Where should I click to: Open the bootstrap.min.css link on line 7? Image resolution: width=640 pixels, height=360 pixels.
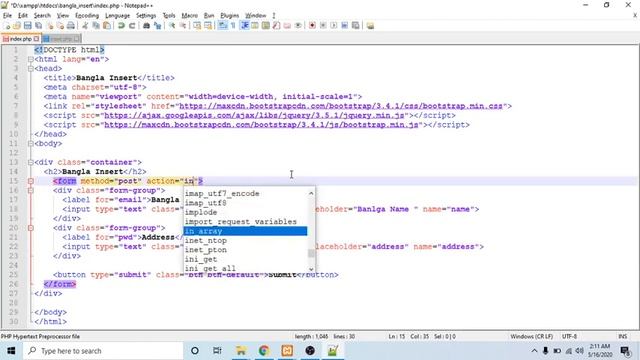point(341,106)
